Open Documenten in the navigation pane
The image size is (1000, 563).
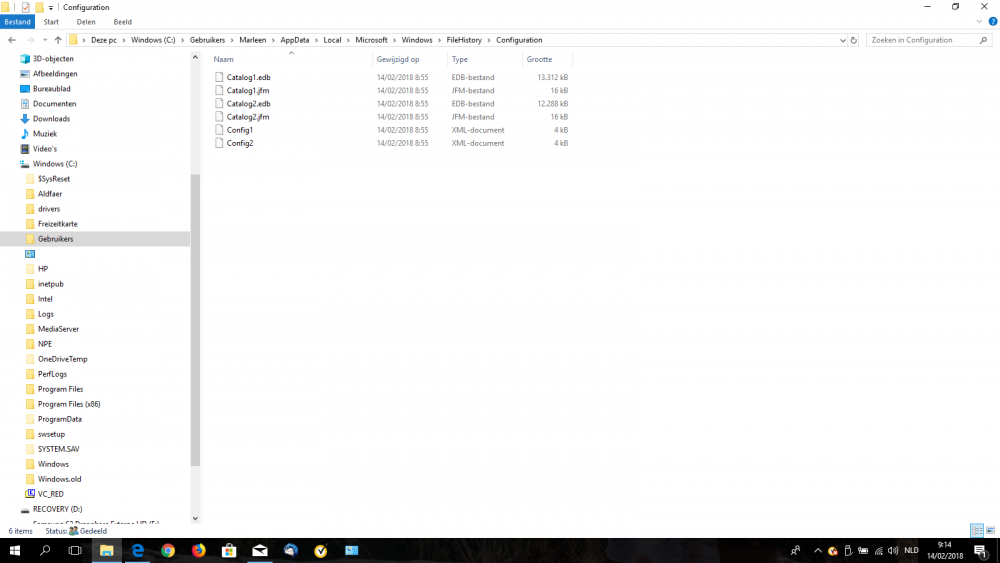(54, 104)
